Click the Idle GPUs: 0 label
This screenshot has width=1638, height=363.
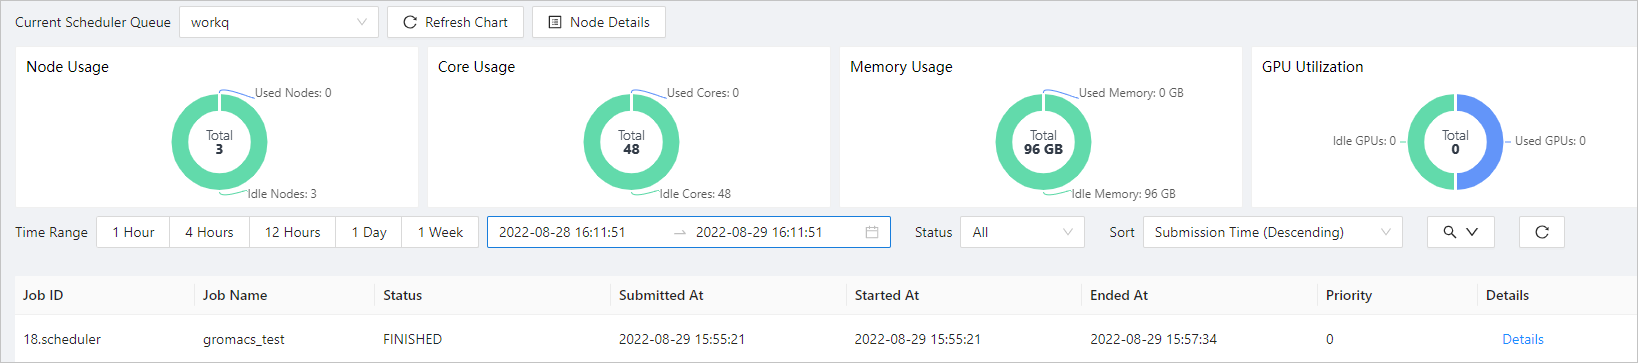point(1364,141)
